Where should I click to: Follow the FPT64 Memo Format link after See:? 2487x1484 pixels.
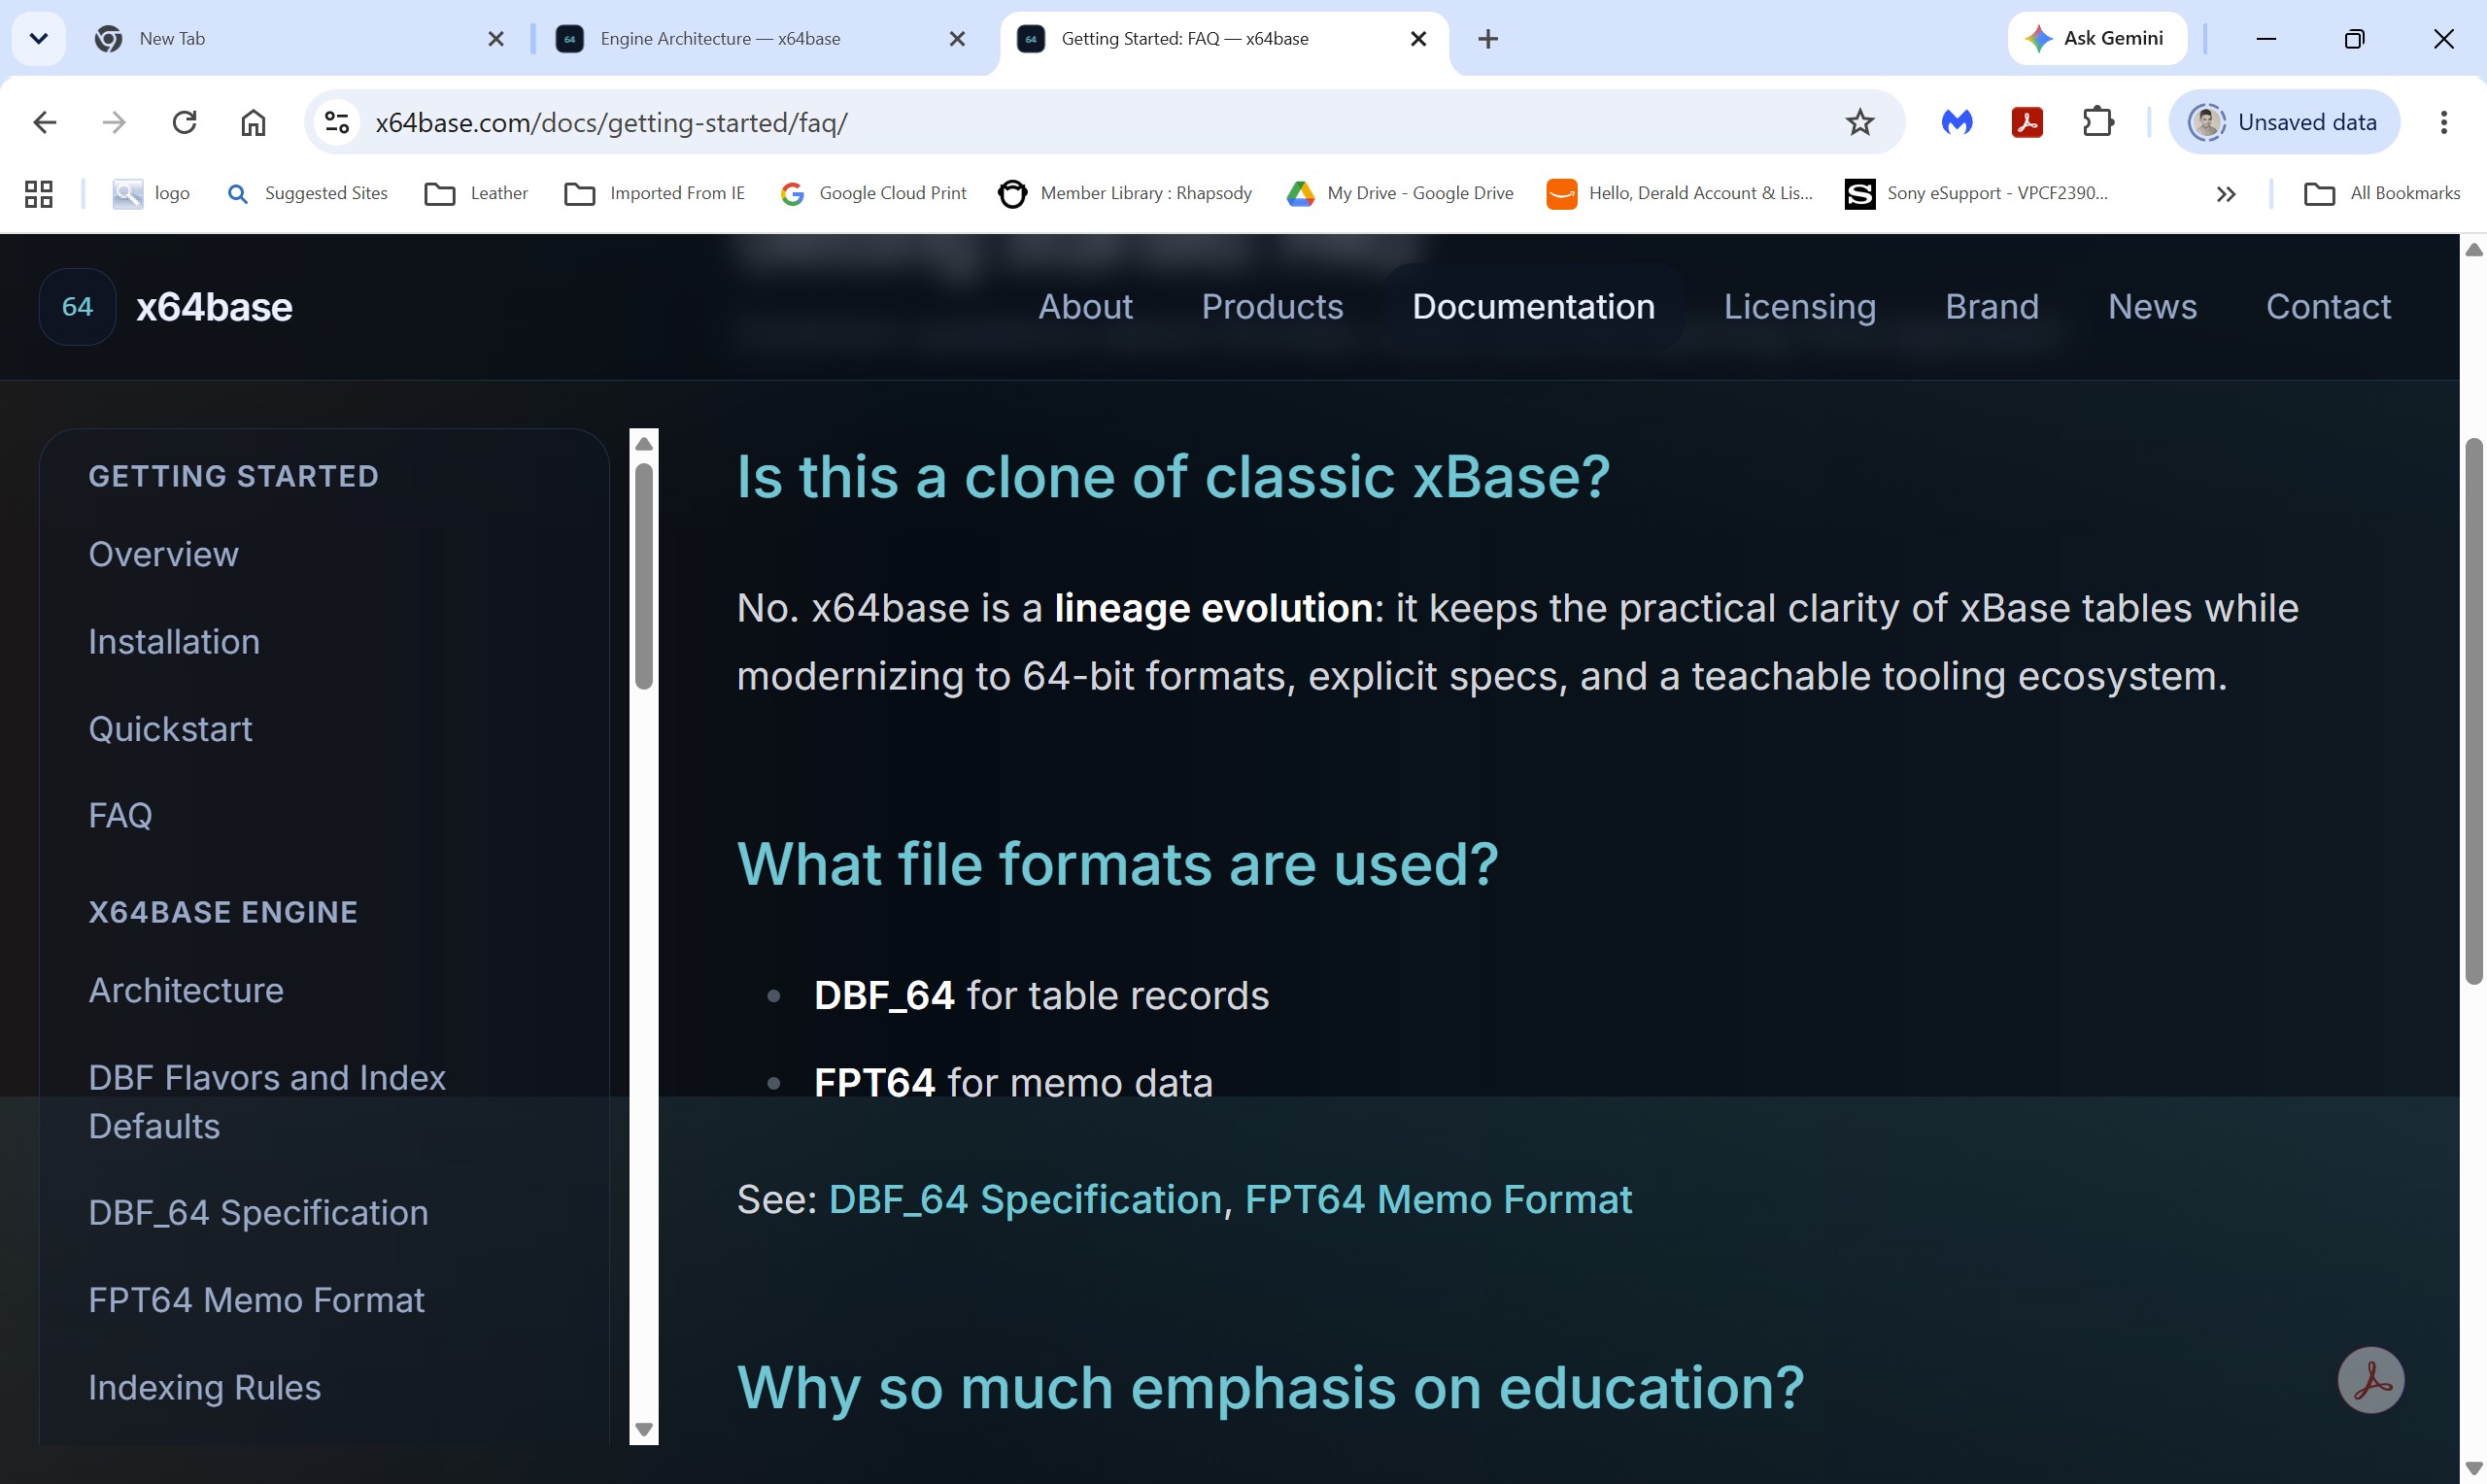(1438, 1198)
